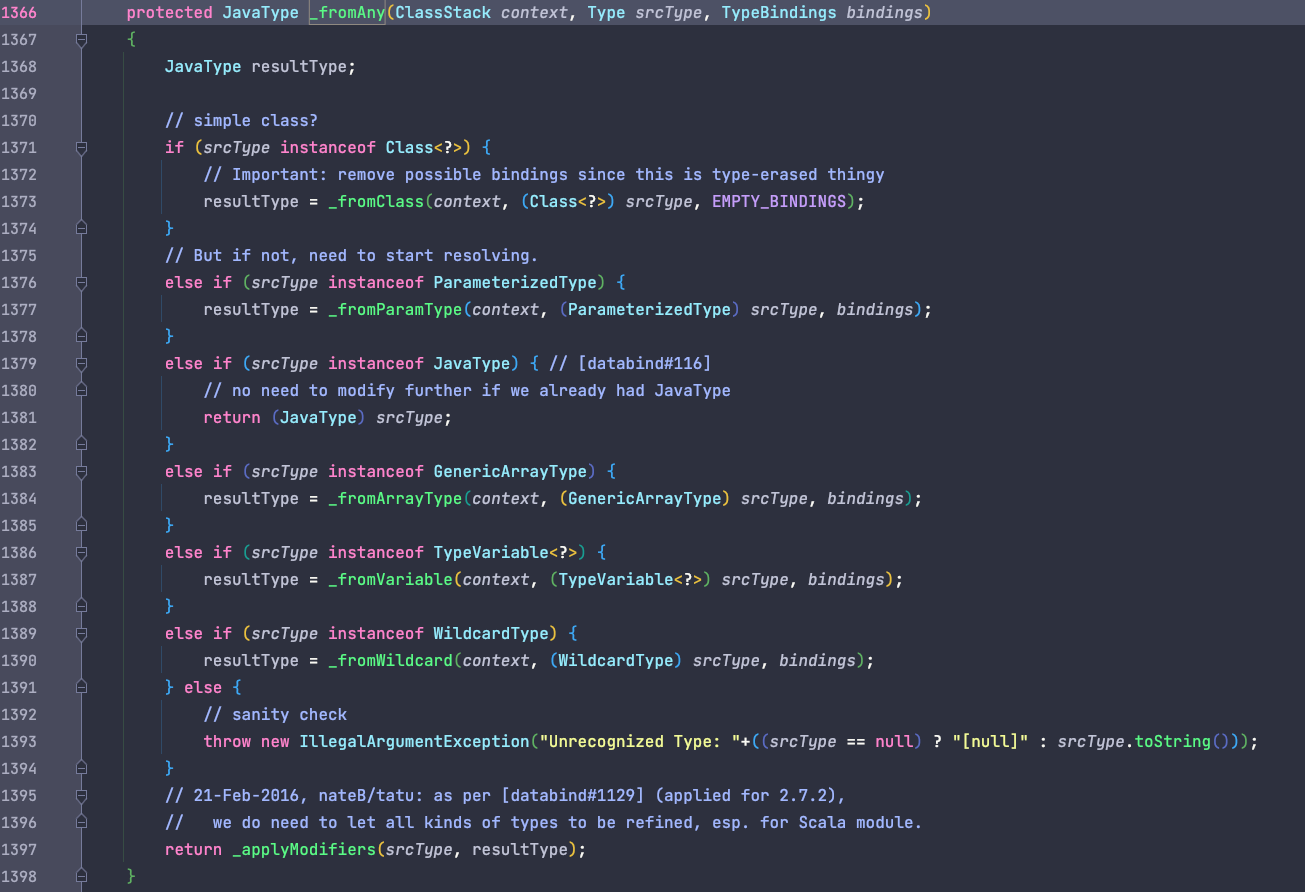Click the fold-end marker beside line 1394
The image size is (1305, 892).
(82, 768)
